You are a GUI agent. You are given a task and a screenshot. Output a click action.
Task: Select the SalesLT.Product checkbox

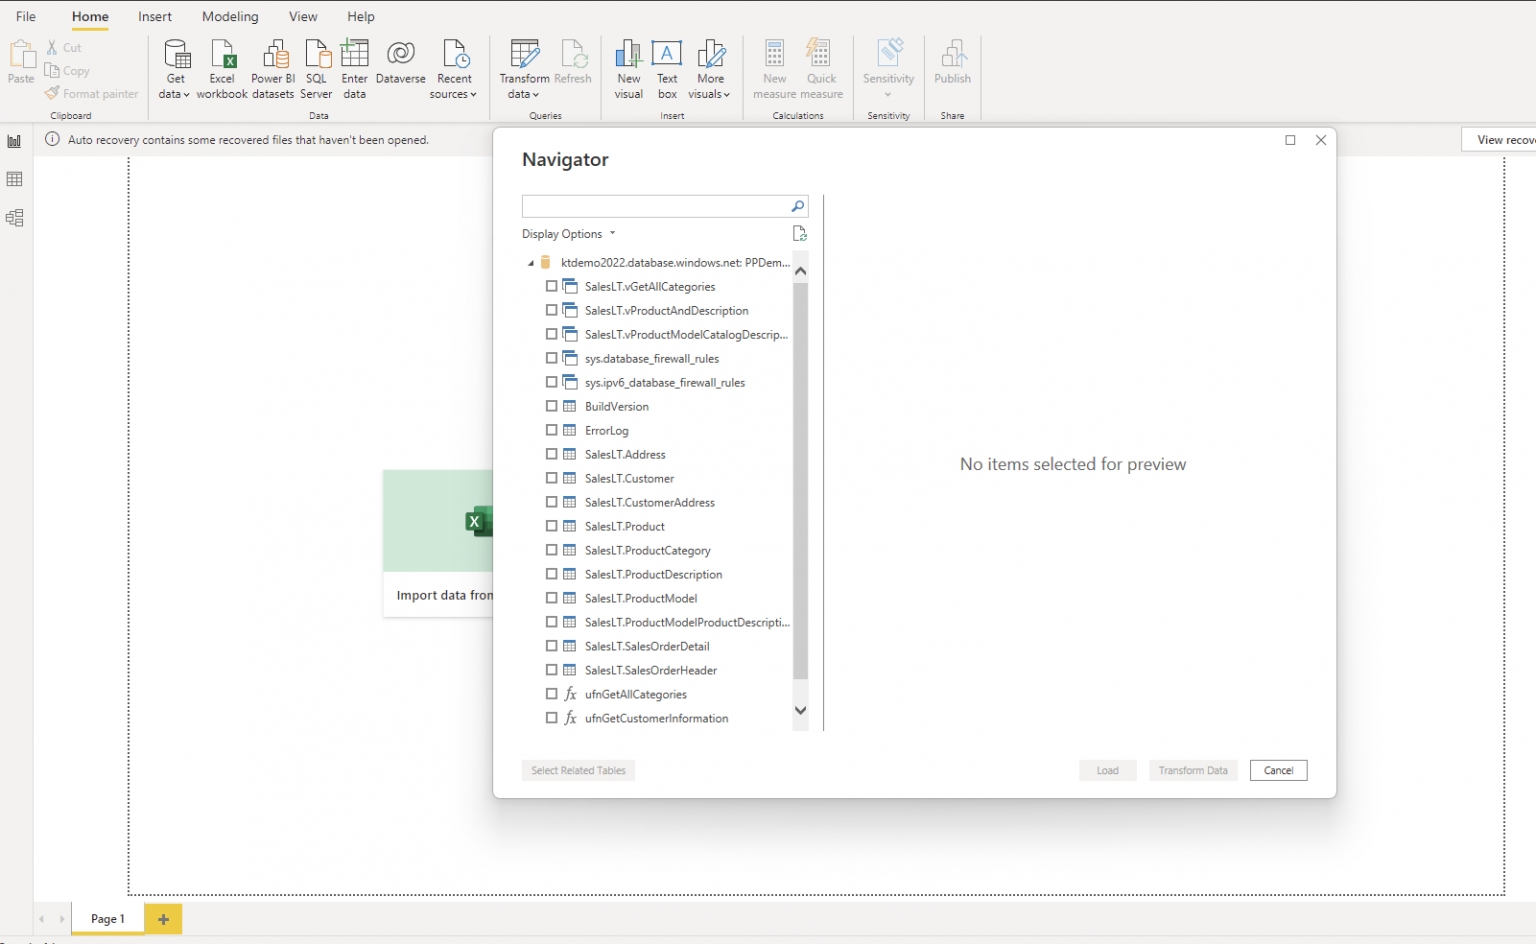[x=552, y=526]
